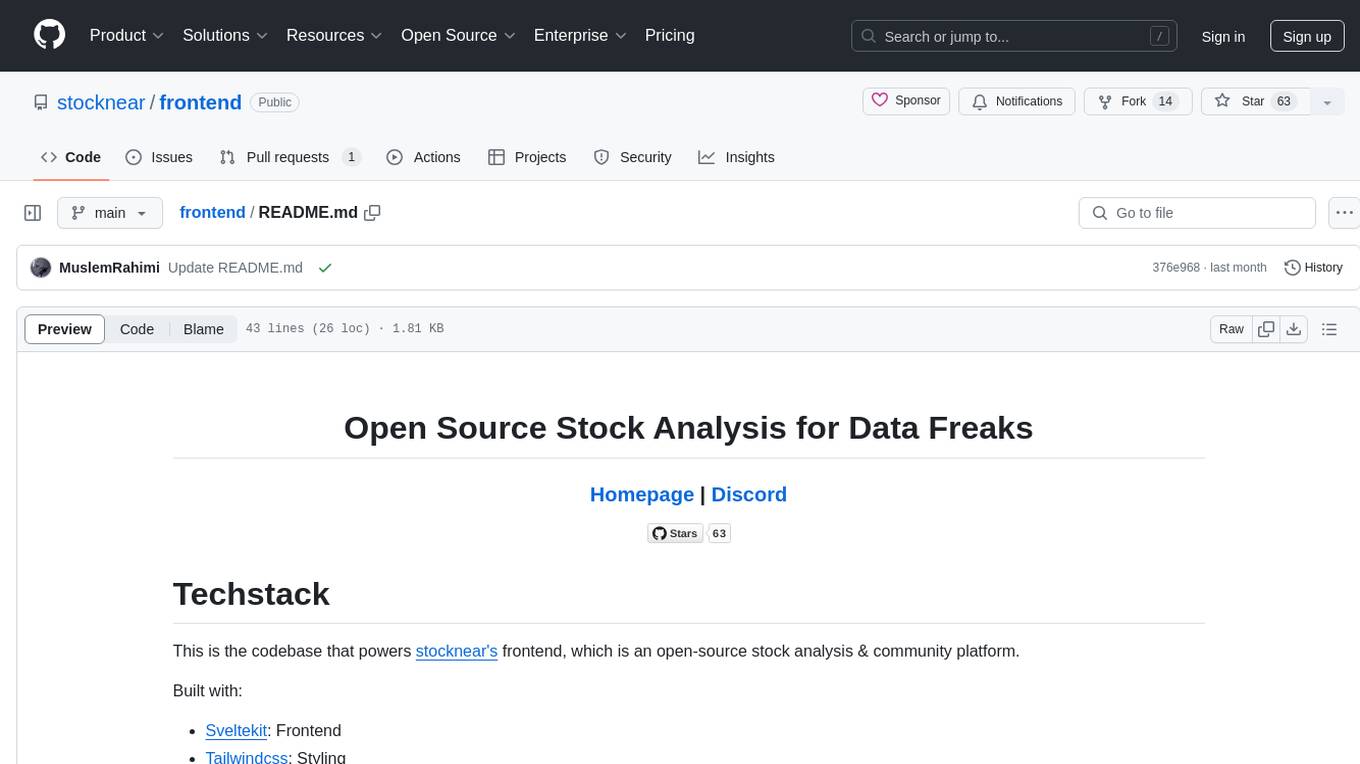
Task: Star the repository
Action: [1254, 101]
